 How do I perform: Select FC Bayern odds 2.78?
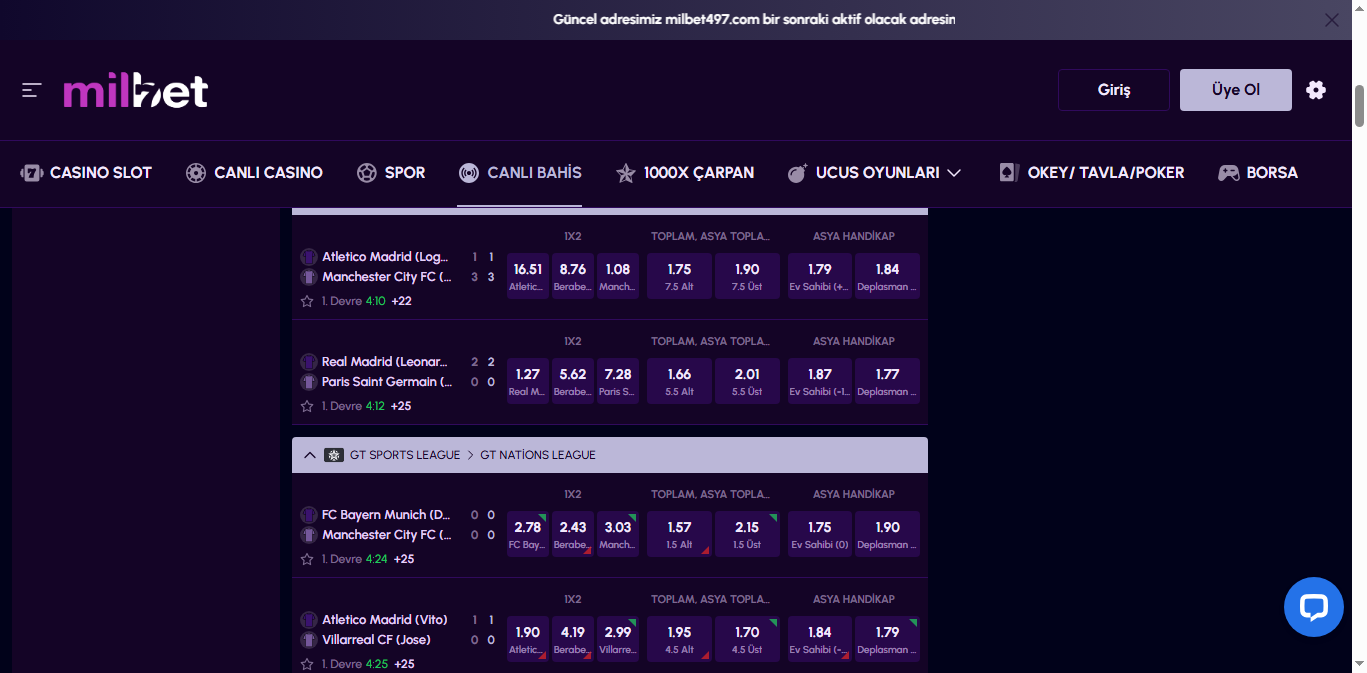(x=528, y=534)
